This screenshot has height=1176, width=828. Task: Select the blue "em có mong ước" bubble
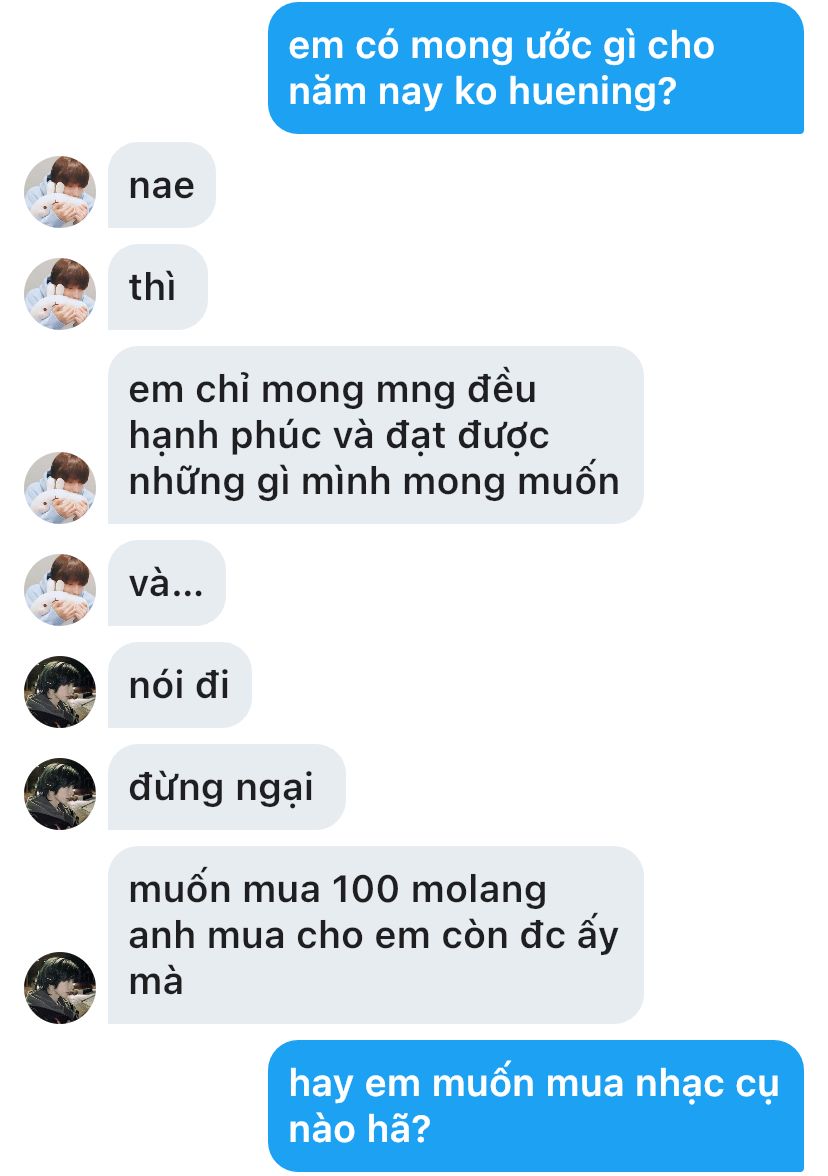[536, 68]
